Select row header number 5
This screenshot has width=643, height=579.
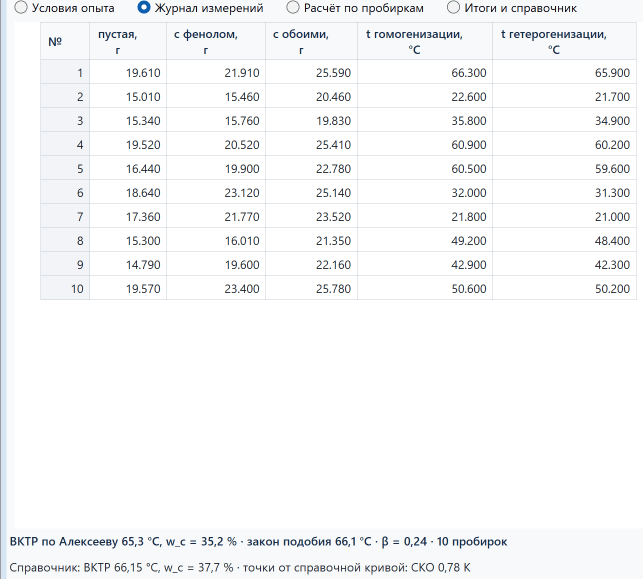65,169
